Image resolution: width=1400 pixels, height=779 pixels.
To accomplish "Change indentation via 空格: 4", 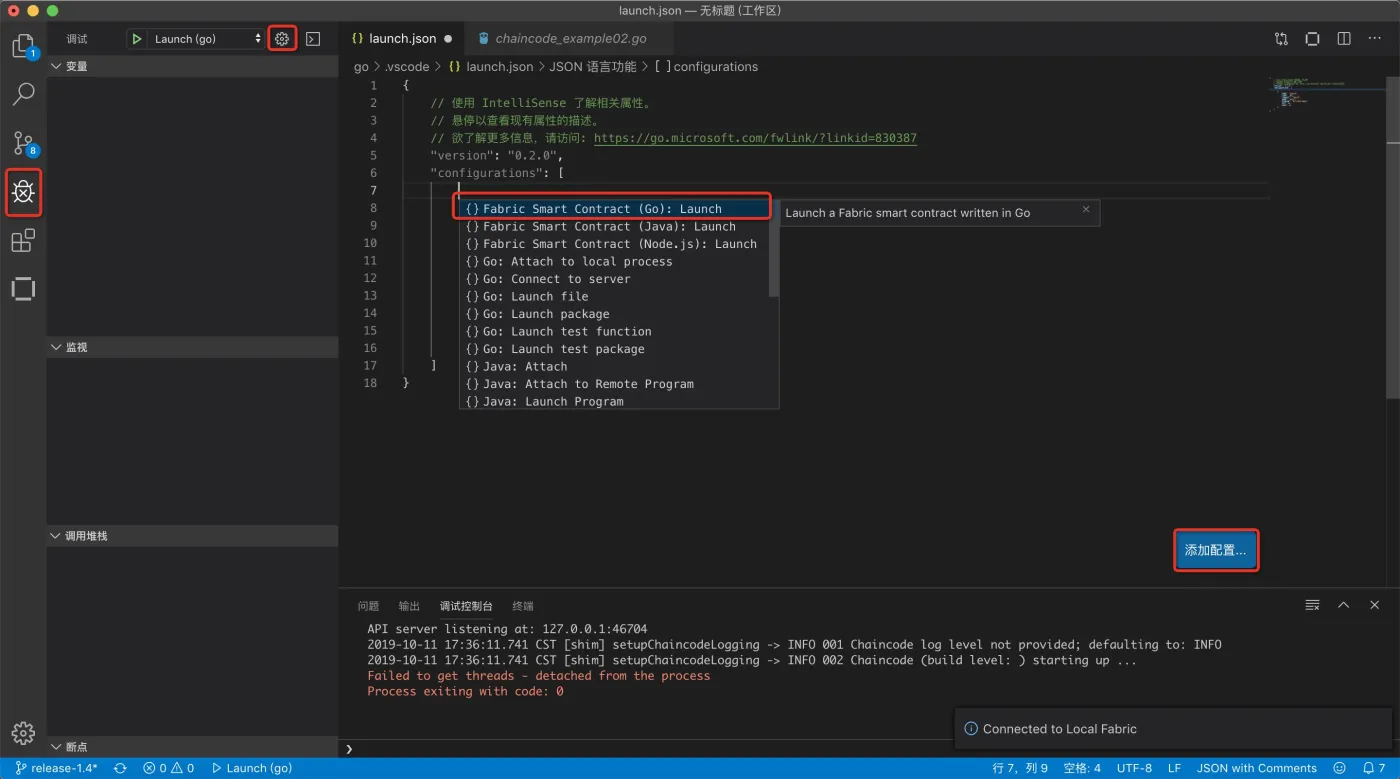I will pos(1082,768).
